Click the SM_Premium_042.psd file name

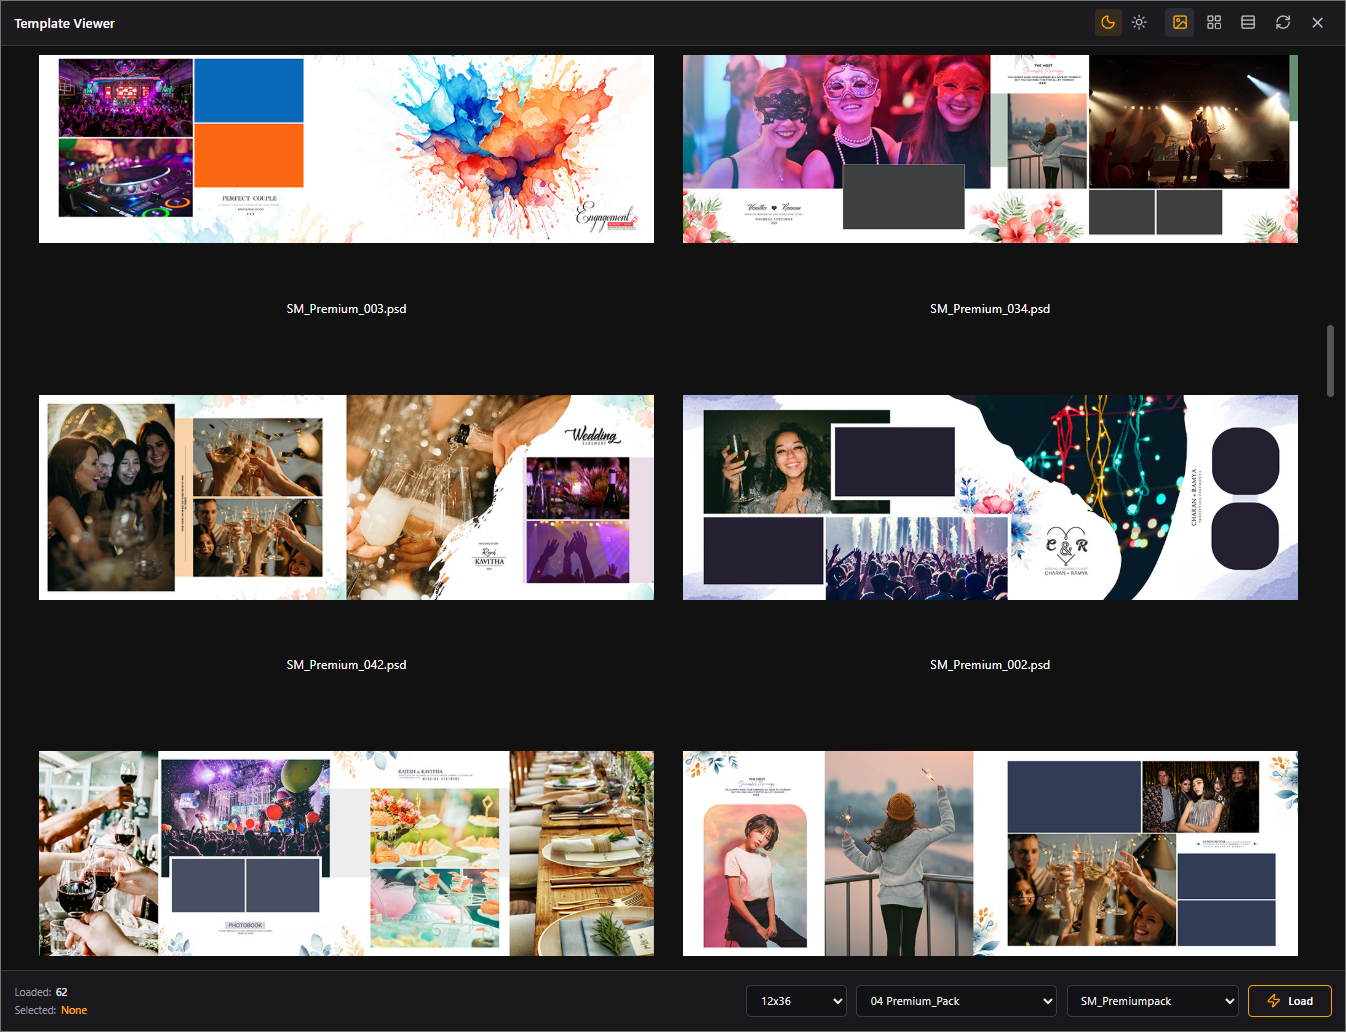click(346, 665)
